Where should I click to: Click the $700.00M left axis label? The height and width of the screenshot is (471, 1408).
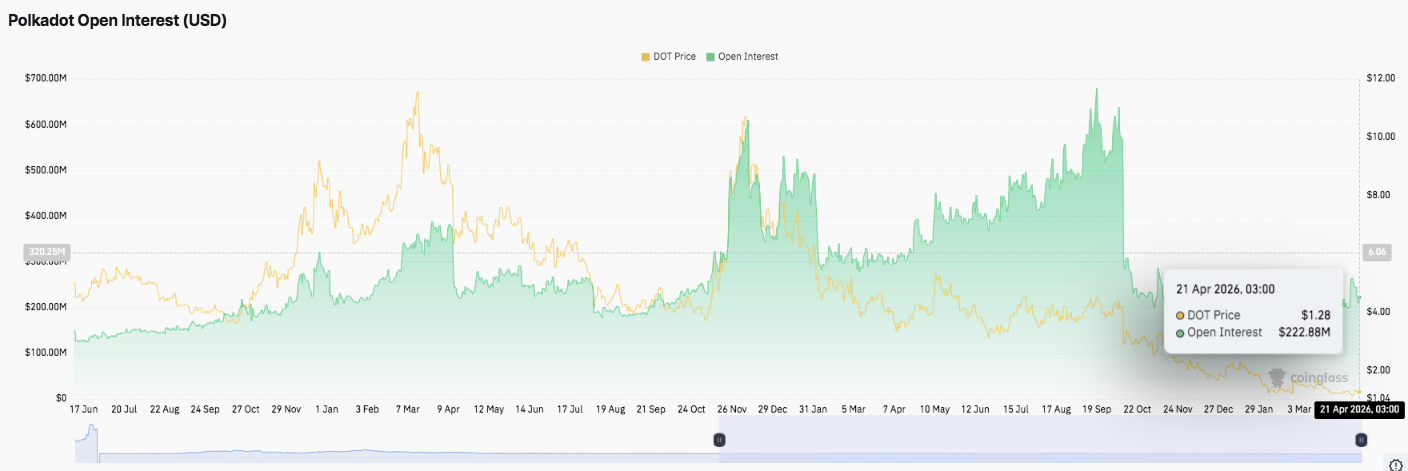46,79
